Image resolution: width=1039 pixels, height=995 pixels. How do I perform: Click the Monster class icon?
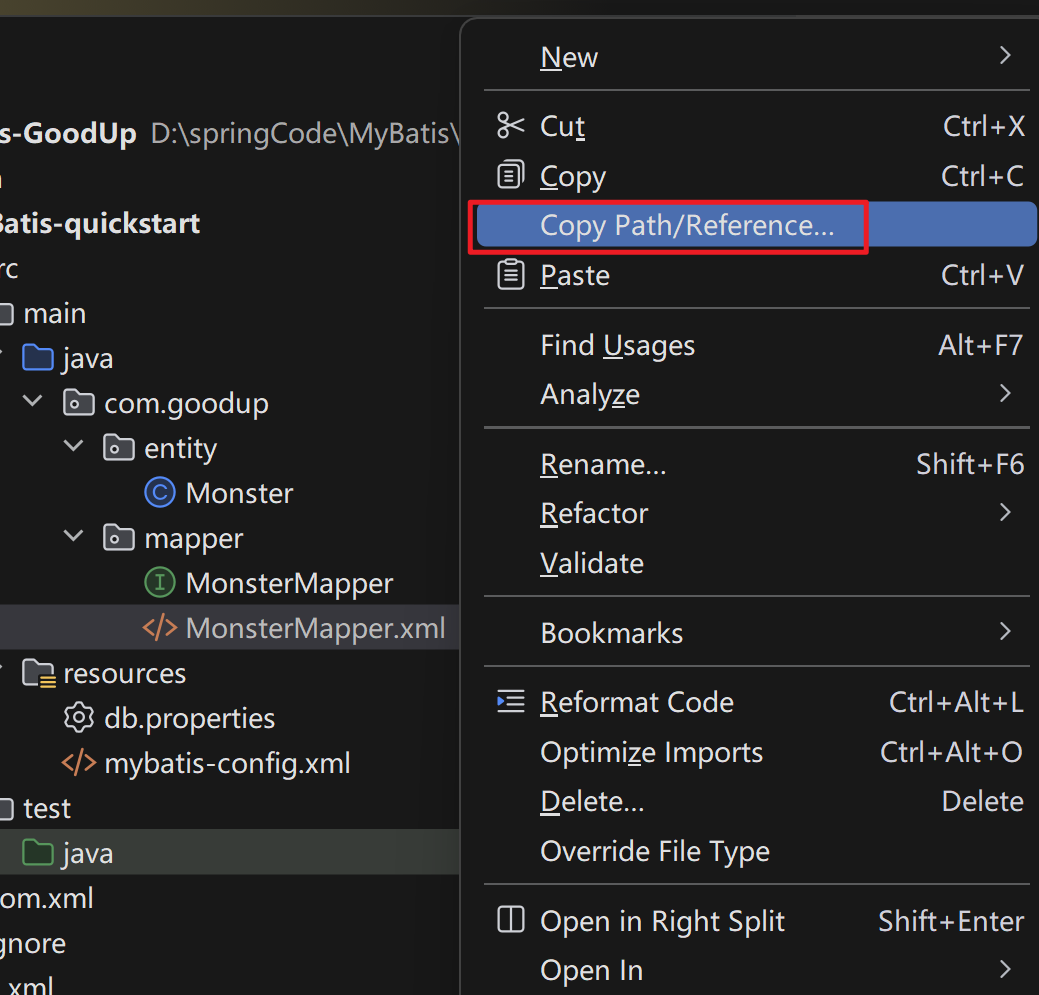point(159,493)
